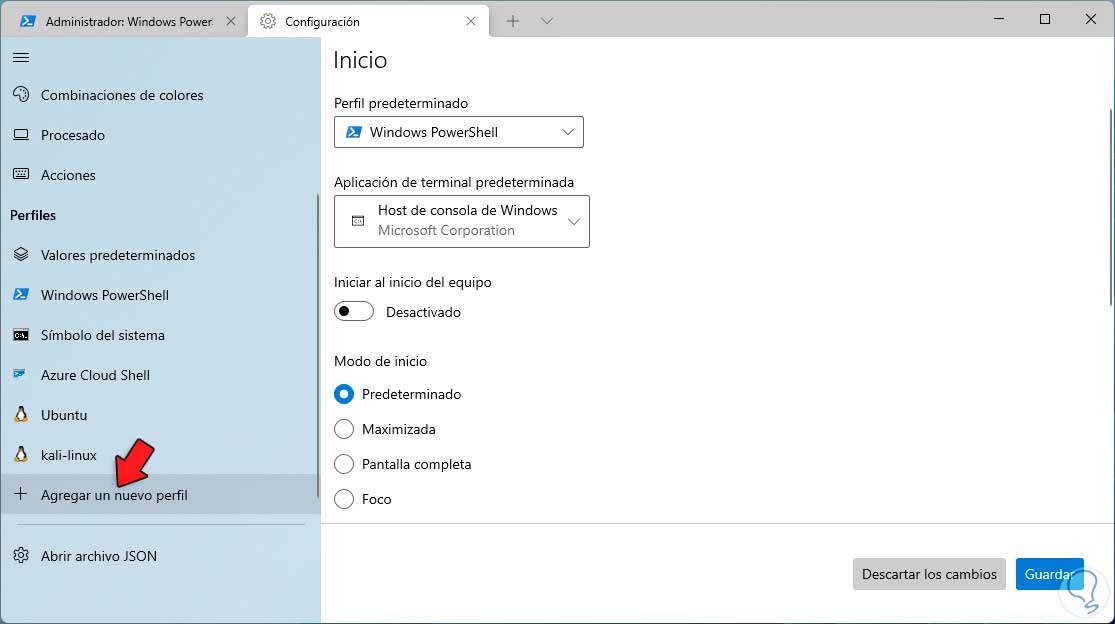The image size is (1115, 624).
Task: Select Maximizada launch mode
Action: 343,429
